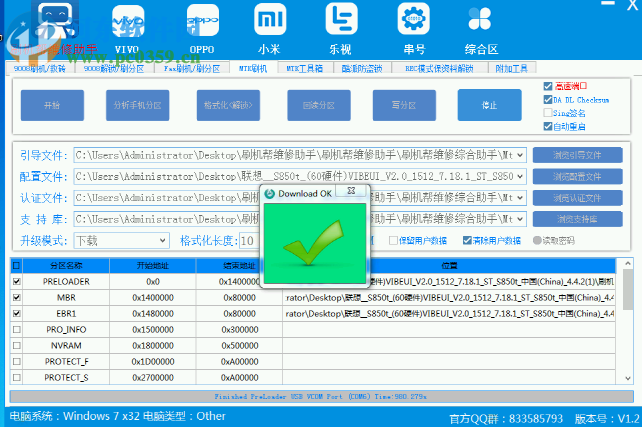642x427 pixels.
Task: Expand the 认证文件 path dropdown
Action: 520,198
